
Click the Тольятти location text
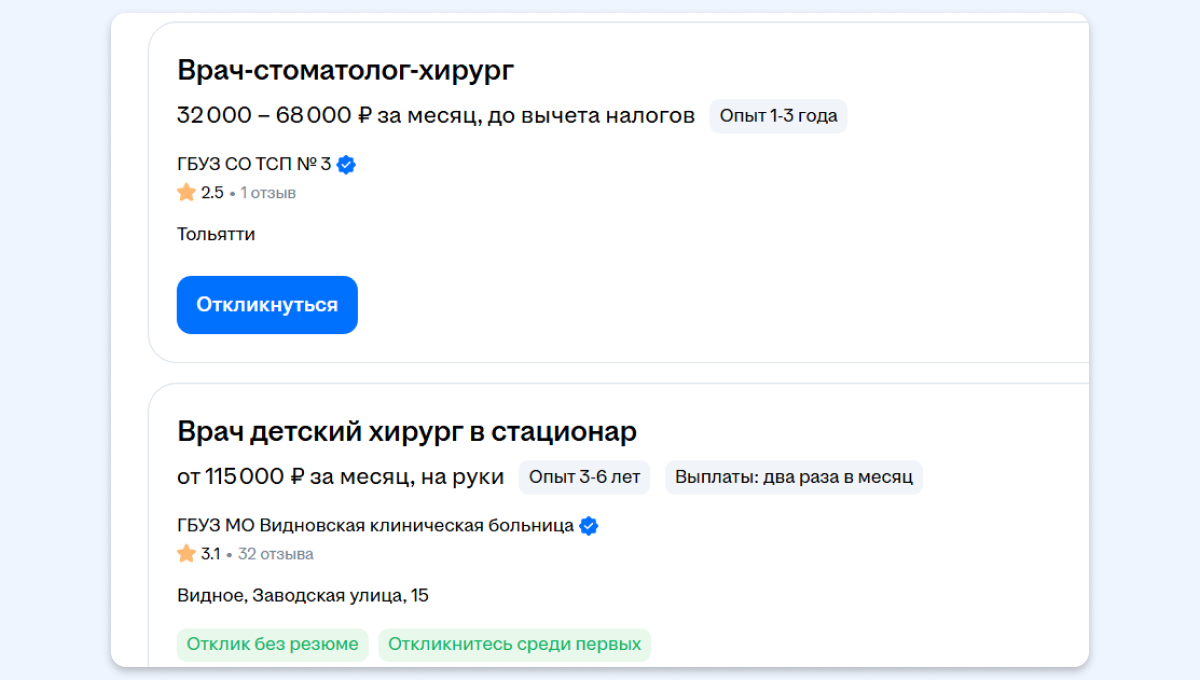216,235
